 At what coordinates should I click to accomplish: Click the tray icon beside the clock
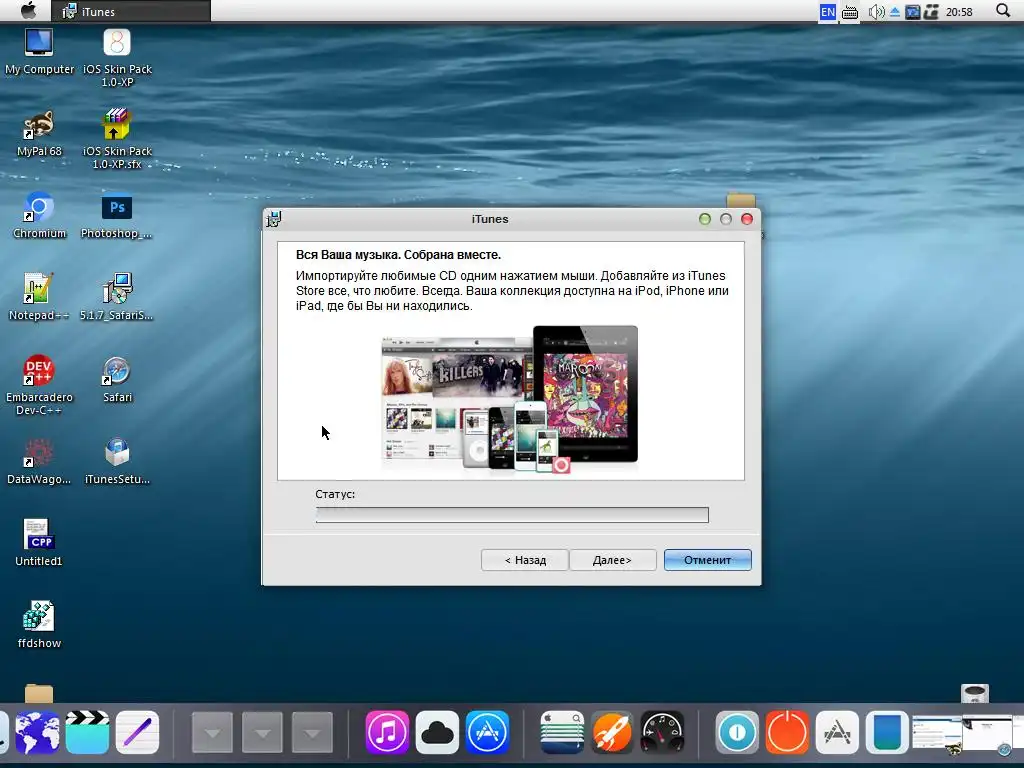(931, 12)
